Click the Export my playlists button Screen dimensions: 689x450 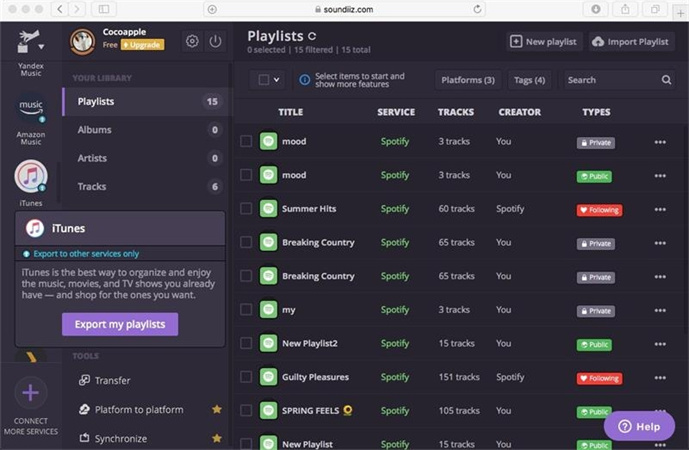click(x=120, y=324)
